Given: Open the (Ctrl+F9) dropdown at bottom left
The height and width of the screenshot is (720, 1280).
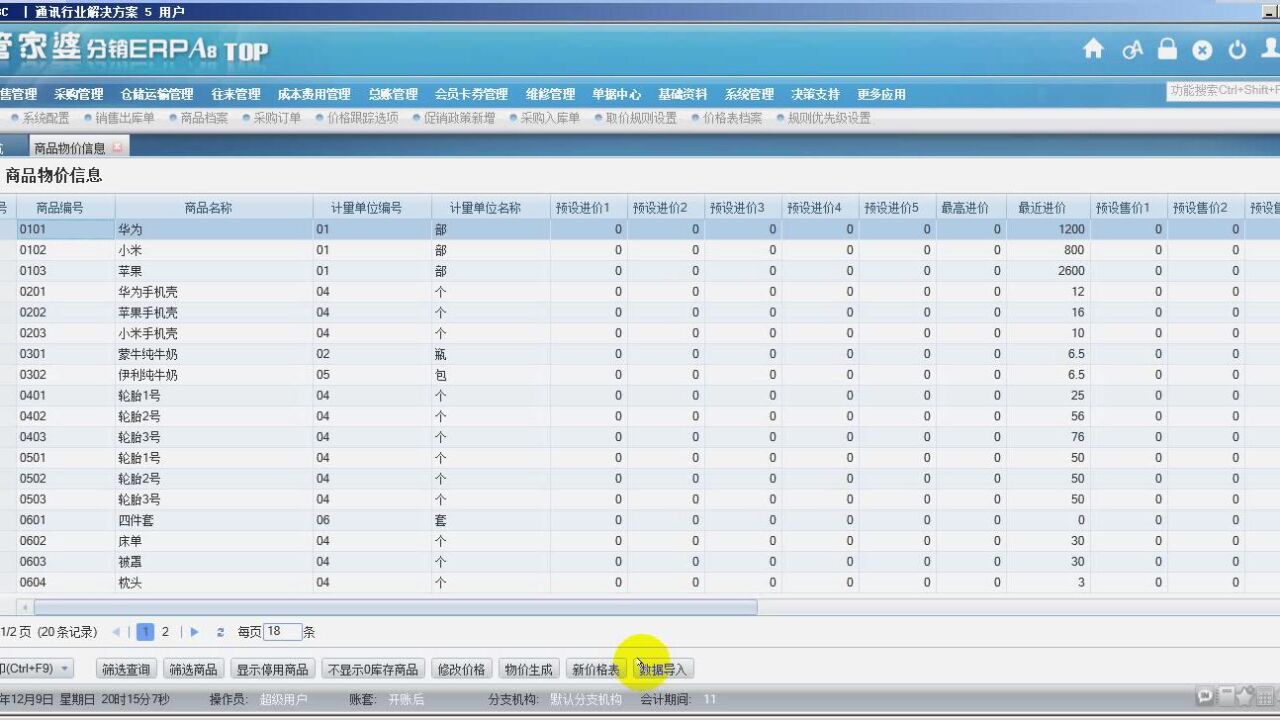Looking at the screenshot, I should pos(38,668).
